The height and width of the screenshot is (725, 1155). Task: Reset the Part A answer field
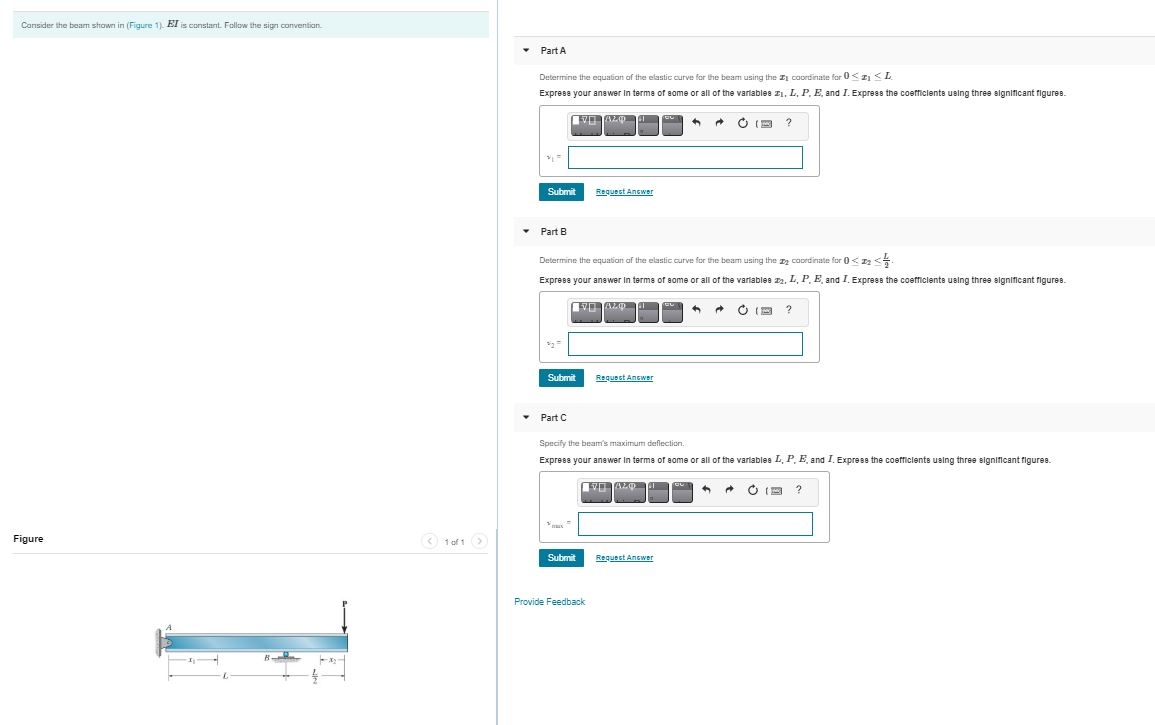click(742, 123)
